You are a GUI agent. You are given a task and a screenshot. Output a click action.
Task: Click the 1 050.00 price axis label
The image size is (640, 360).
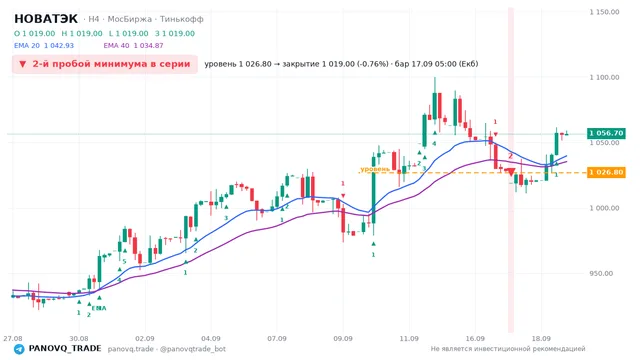[x=604, y=143]
